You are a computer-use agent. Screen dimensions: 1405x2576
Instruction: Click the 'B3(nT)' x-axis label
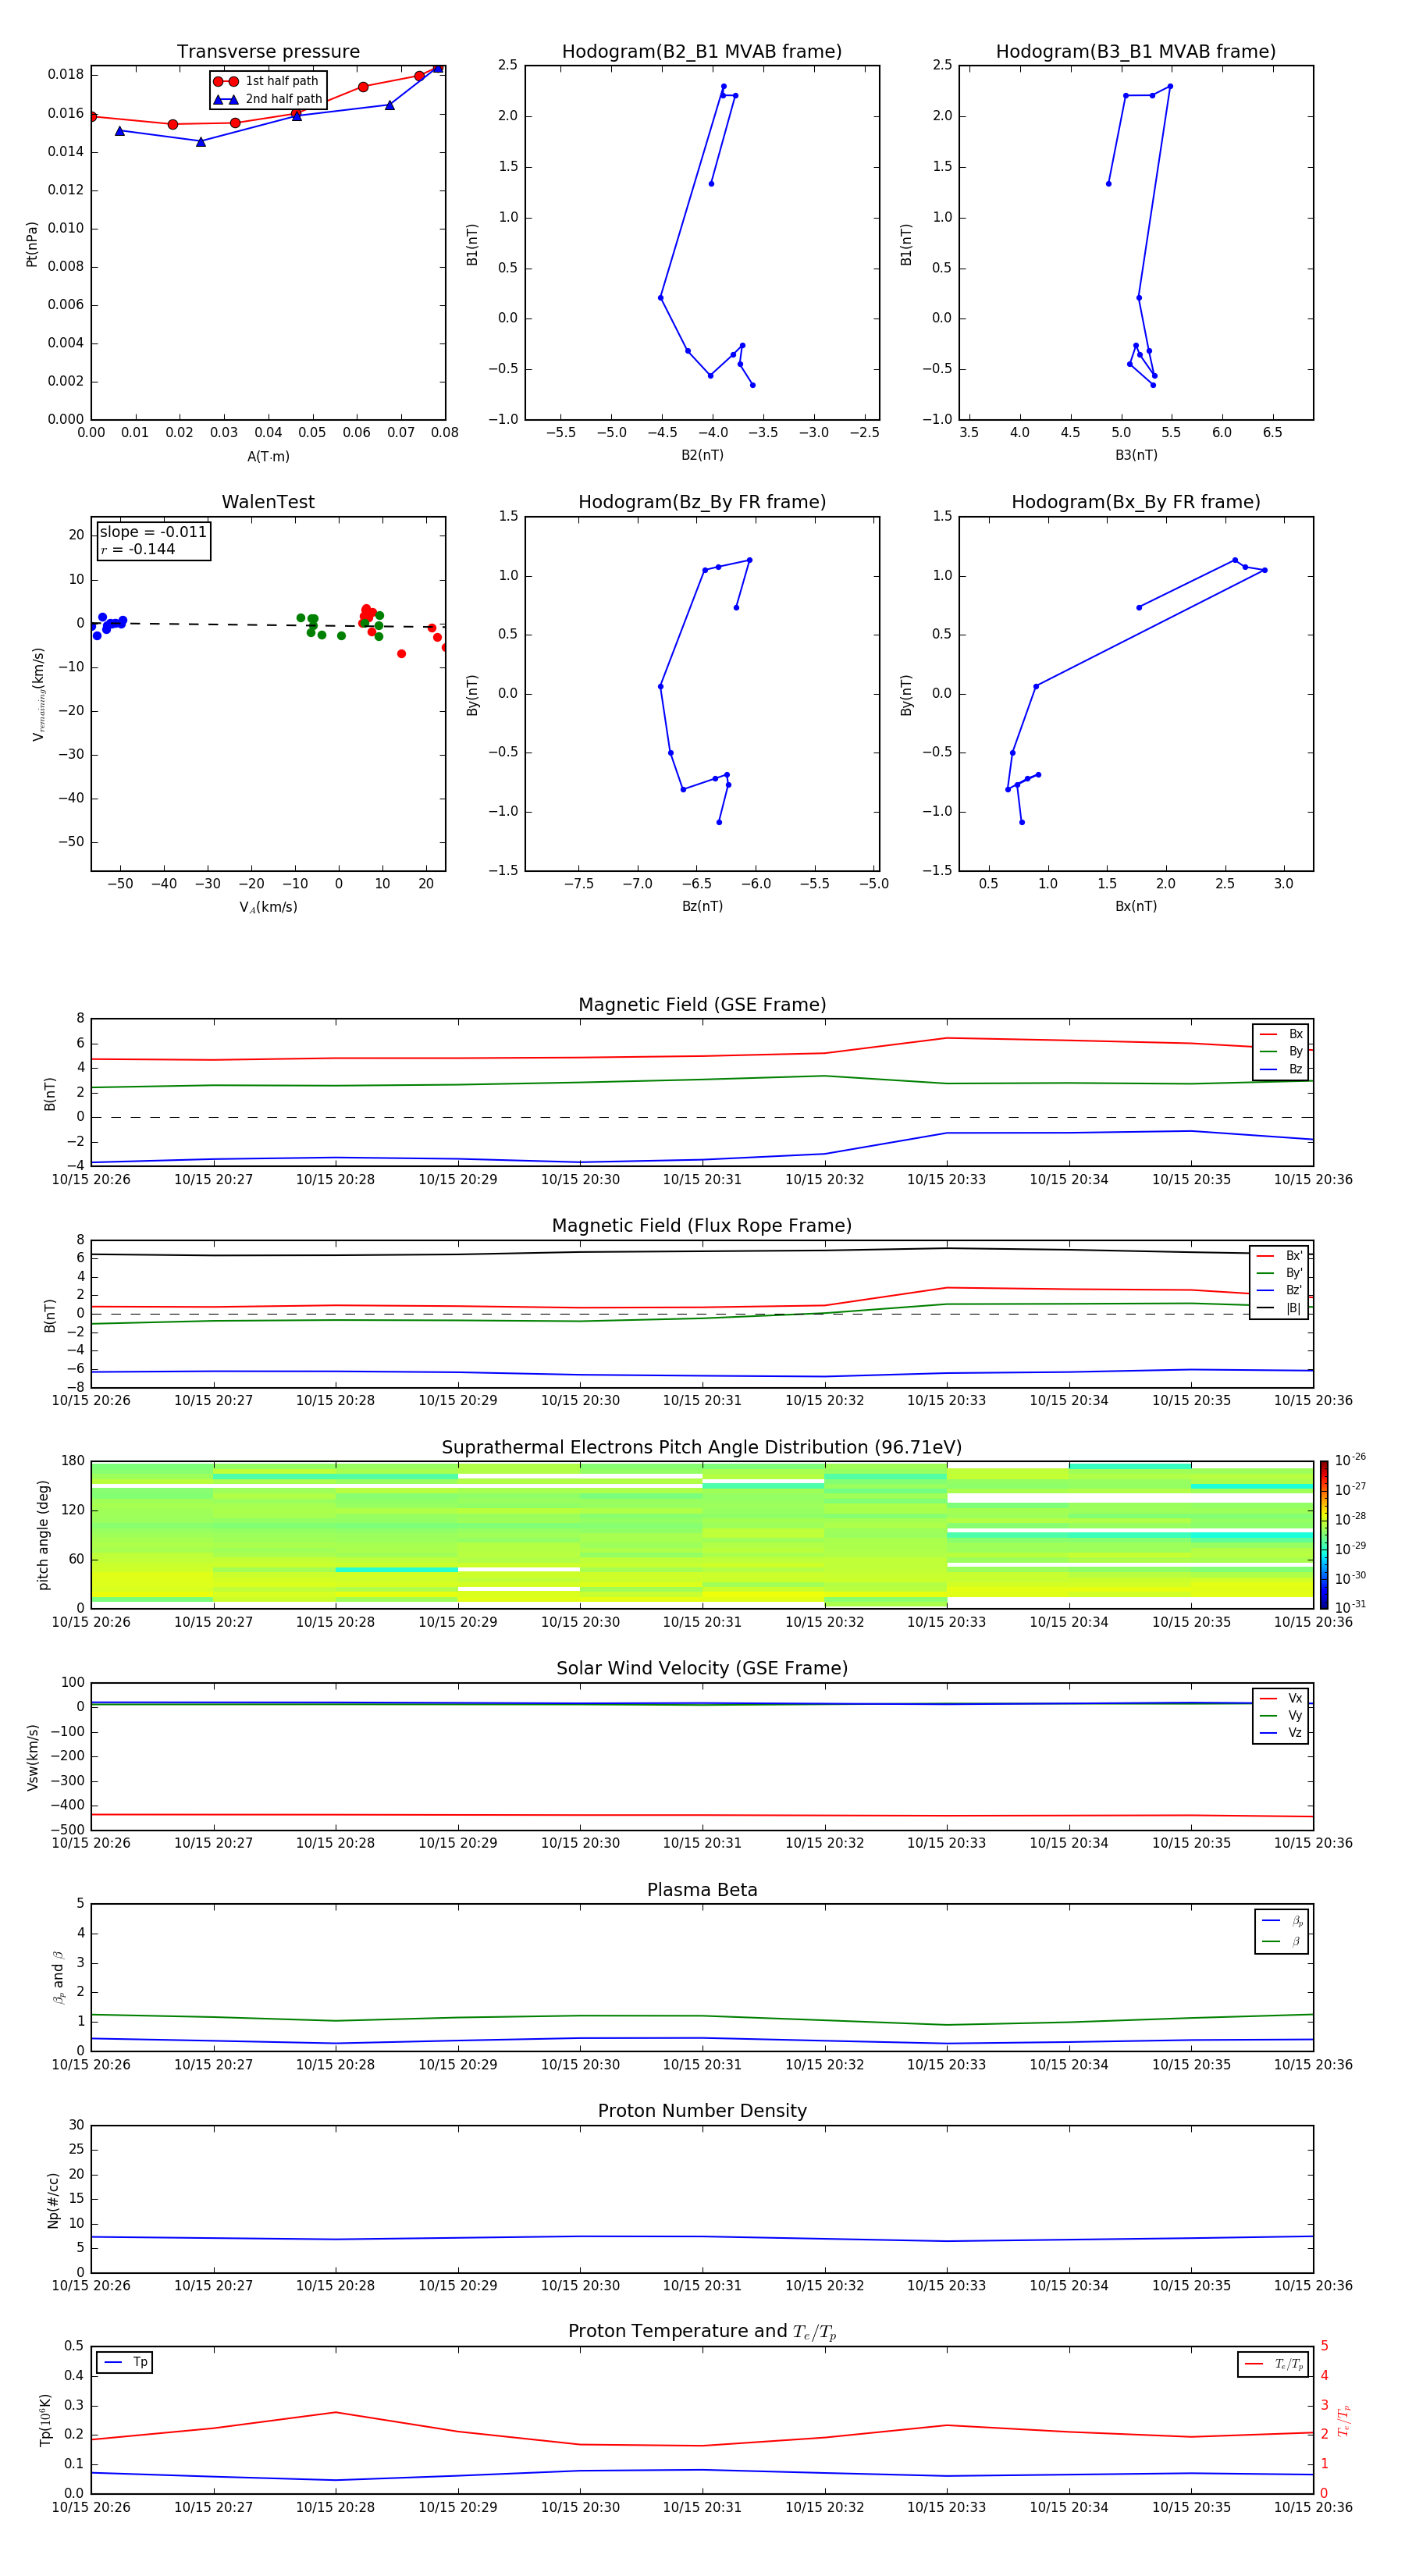coord(1136,455)
